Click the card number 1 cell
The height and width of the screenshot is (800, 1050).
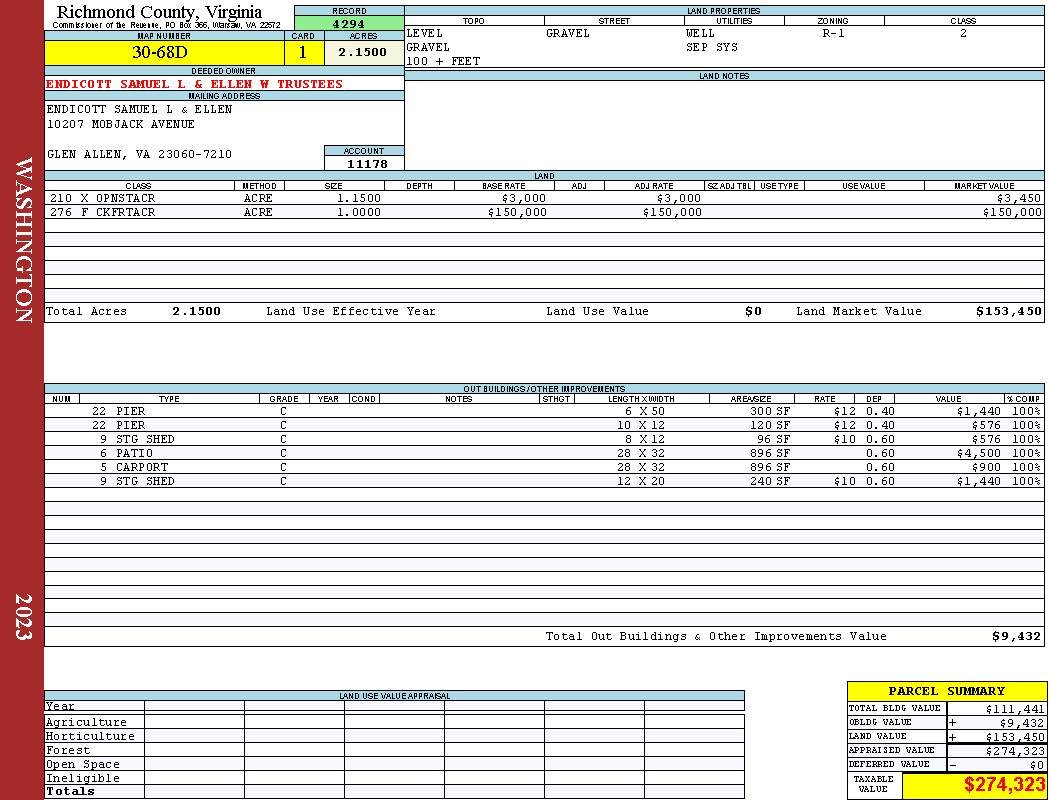304,52
